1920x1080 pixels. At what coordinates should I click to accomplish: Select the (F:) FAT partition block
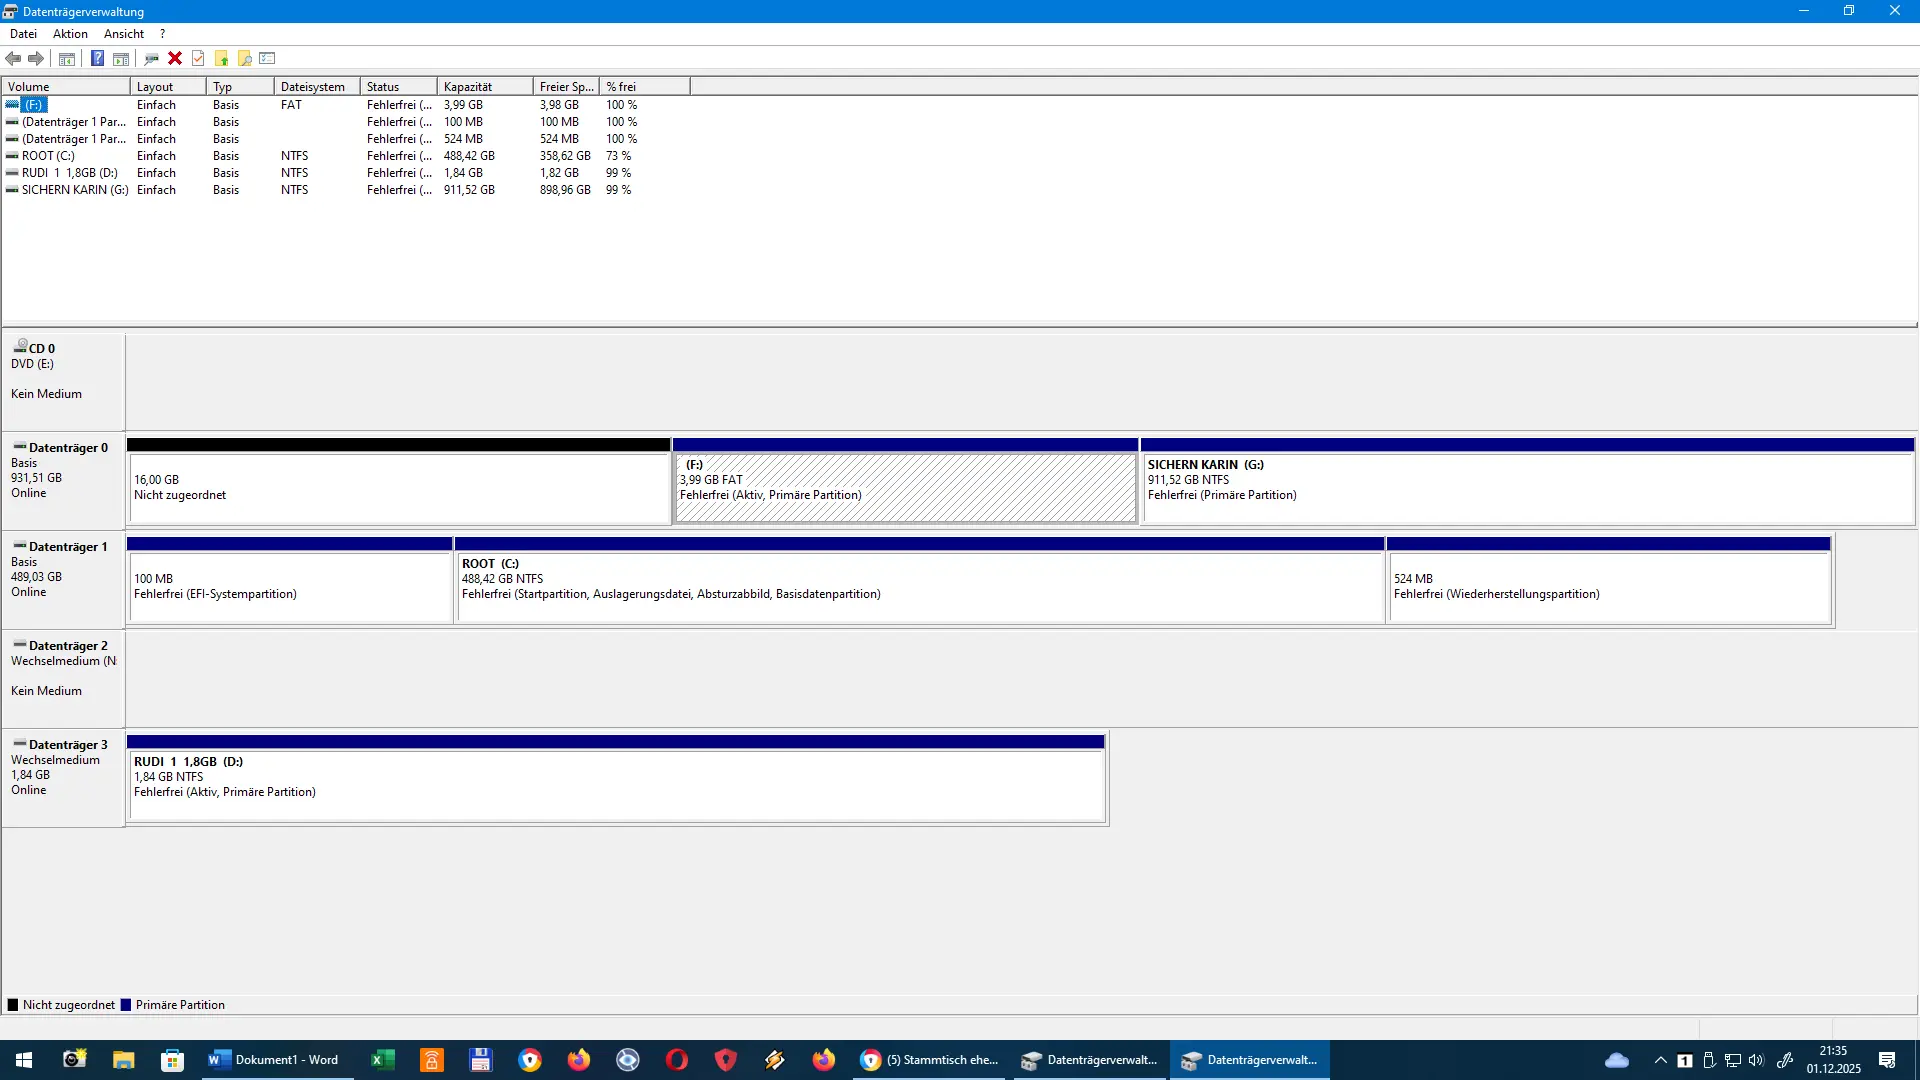pos(905,488)
